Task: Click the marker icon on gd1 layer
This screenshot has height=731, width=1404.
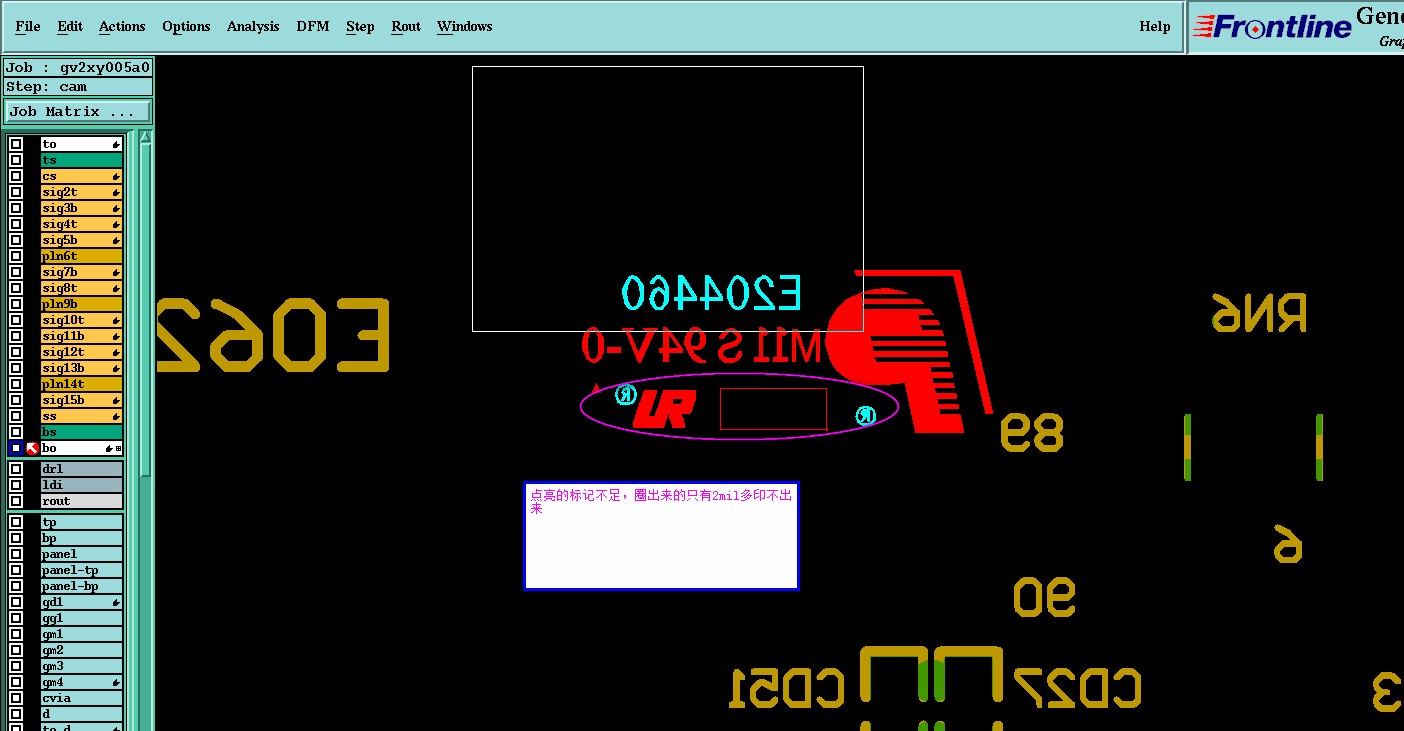Action: point(116,602)
